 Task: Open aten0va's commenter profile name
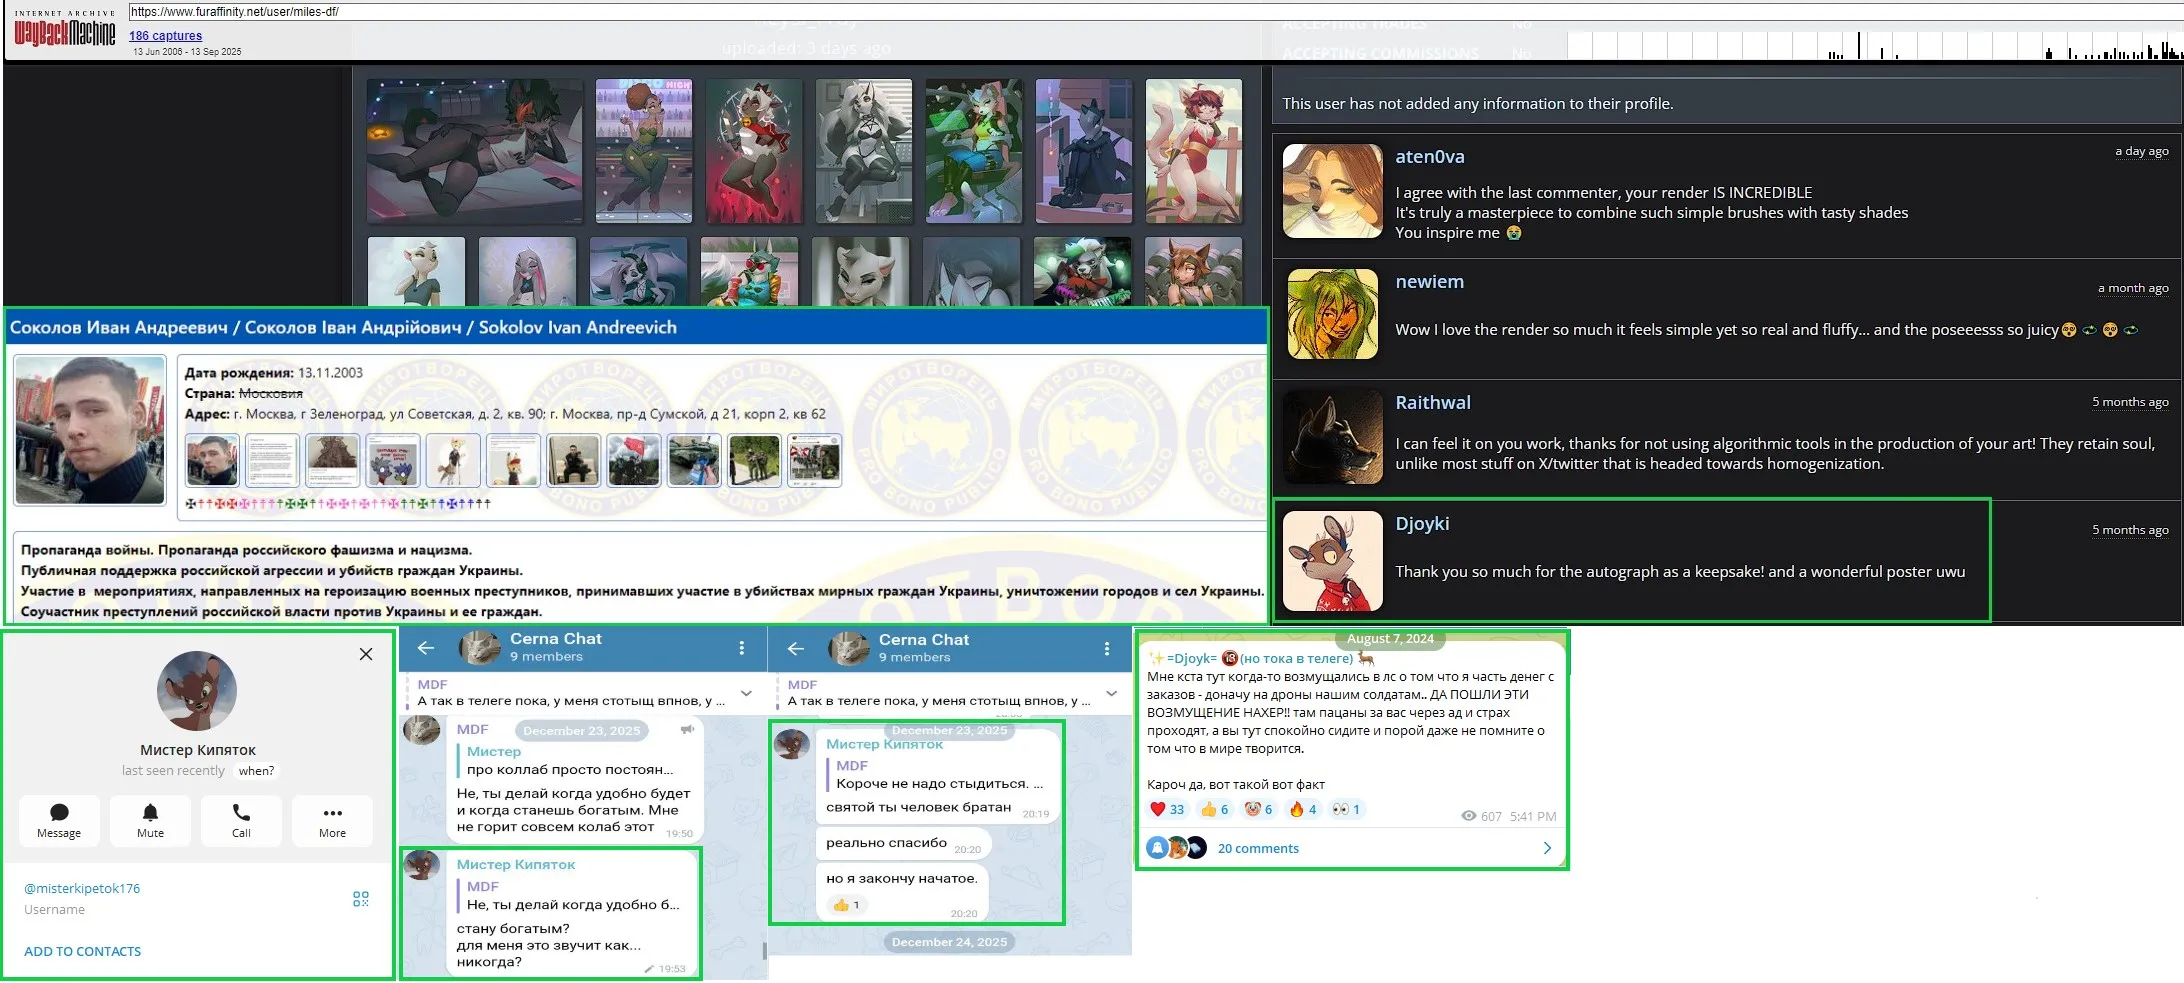[1429, 157]
